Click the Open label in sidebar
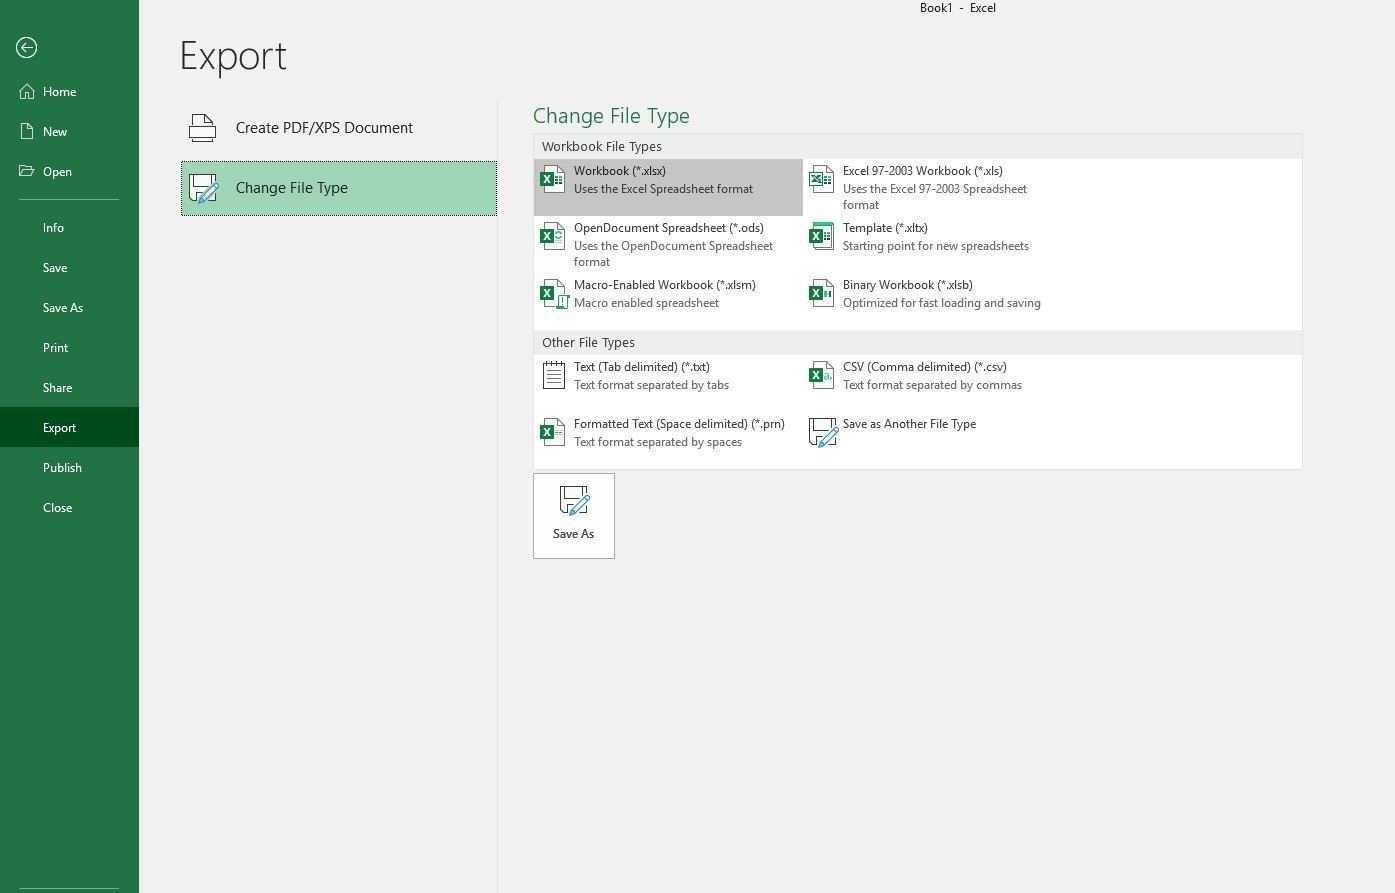This screenshot has width=1395, height=893. tap(57, 172)
